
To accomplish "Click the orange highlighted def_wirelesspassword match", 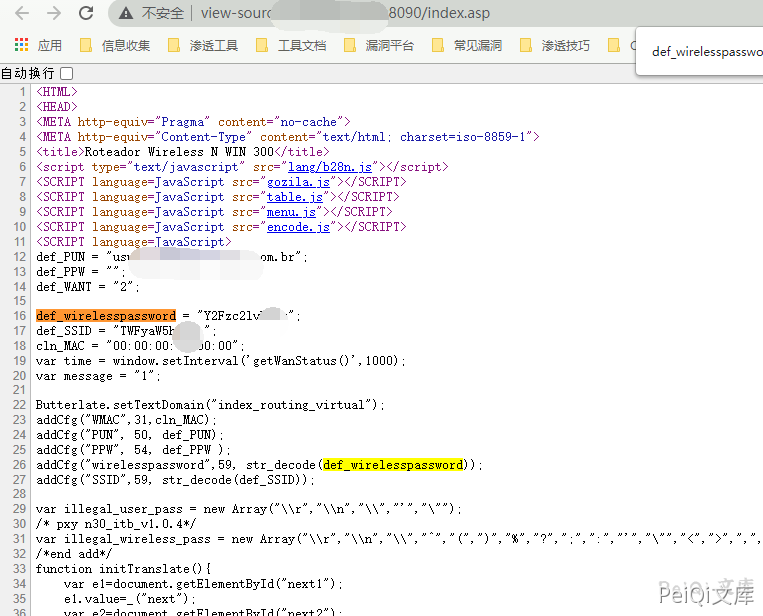I will (x=106, y=316).
